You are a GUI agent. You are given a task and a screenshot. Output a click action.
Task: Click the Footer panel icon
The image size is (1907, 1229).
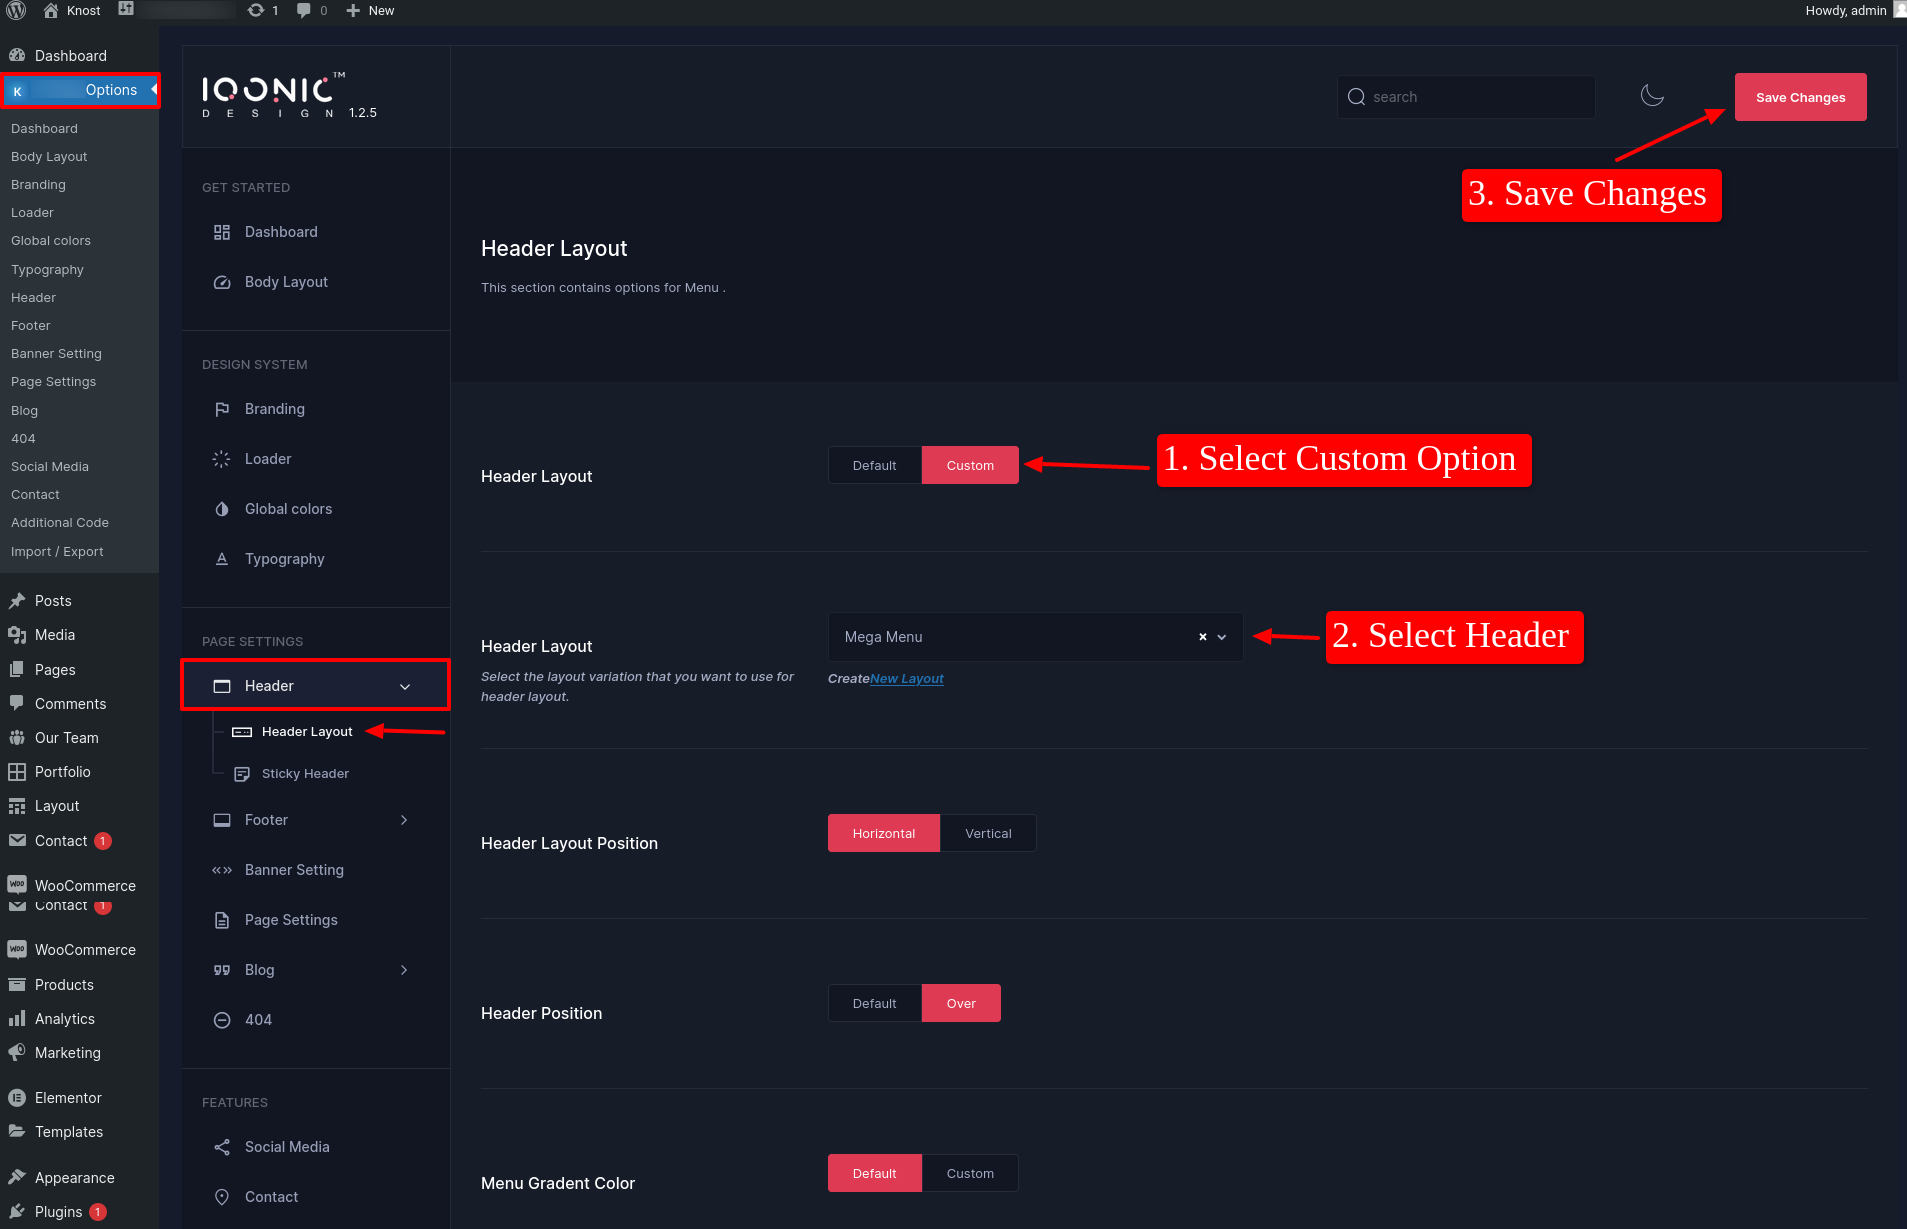click(x=222, y=820)
